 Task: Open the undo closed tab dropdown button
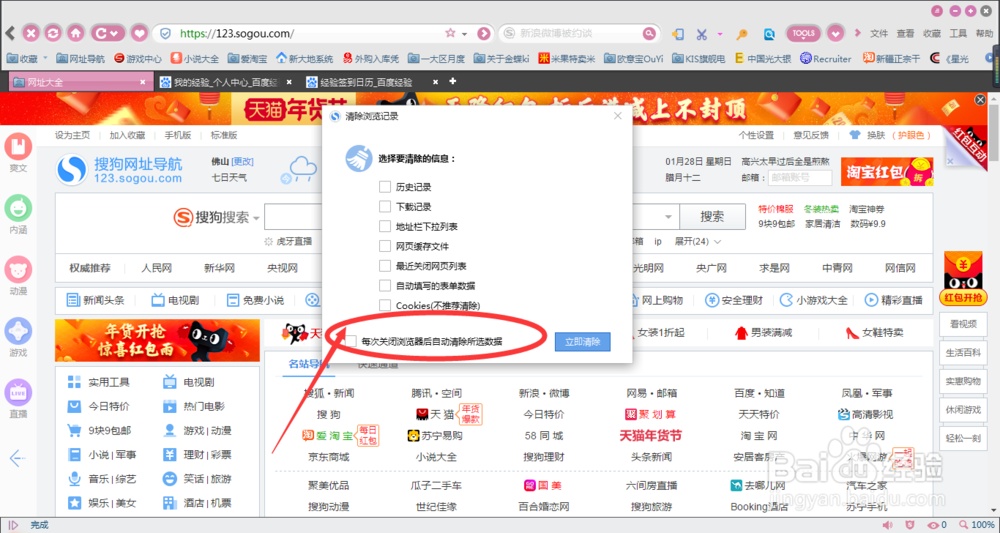107,33
